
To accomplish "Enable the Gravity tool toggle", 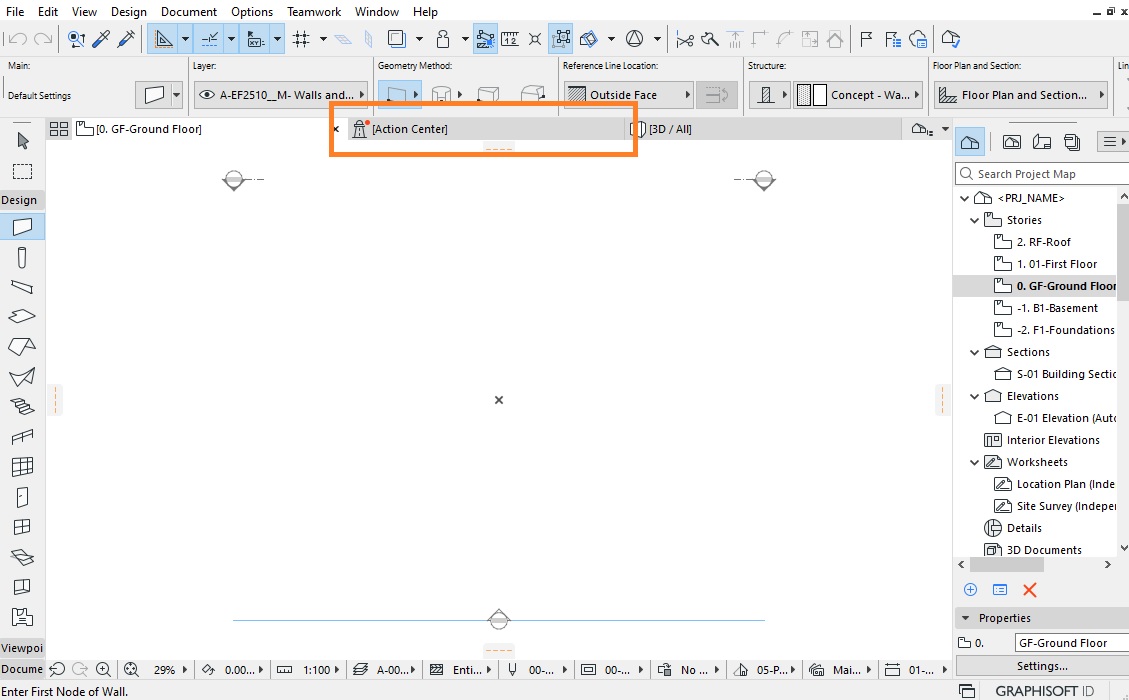I will click(x=443, y=38).
